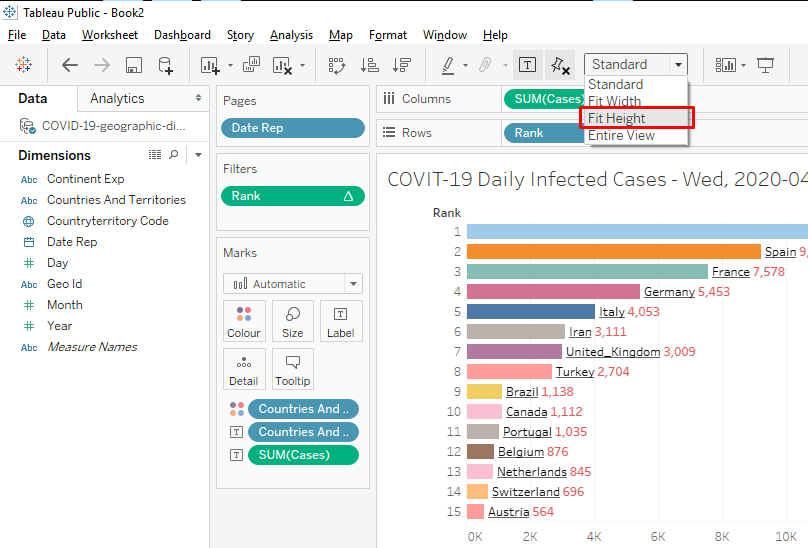Toggle the Highlight pen tool
Screen dimensions: 808x548
(x=448, y=65)
